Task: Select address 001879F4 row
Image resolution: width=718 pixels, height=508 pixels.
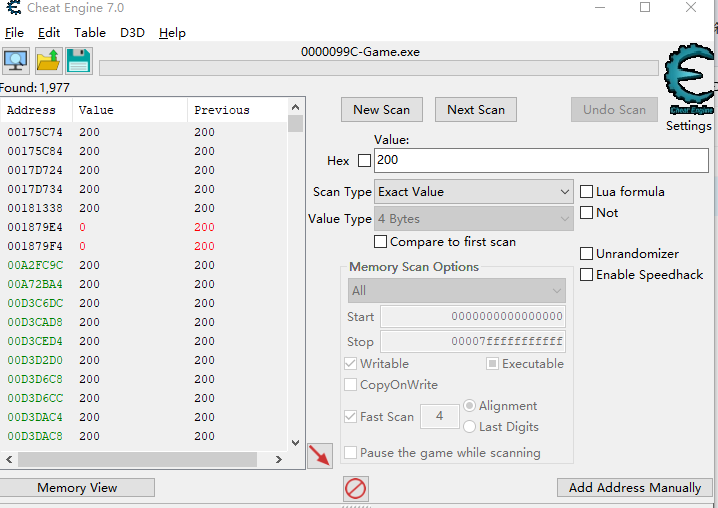Action: pyautogui.click(x=144, y=246)
